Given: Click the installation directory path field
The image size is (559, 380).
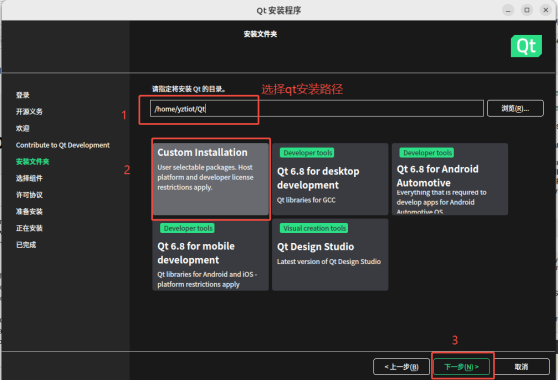Looking at the screenshot, I should pos(317,109).
